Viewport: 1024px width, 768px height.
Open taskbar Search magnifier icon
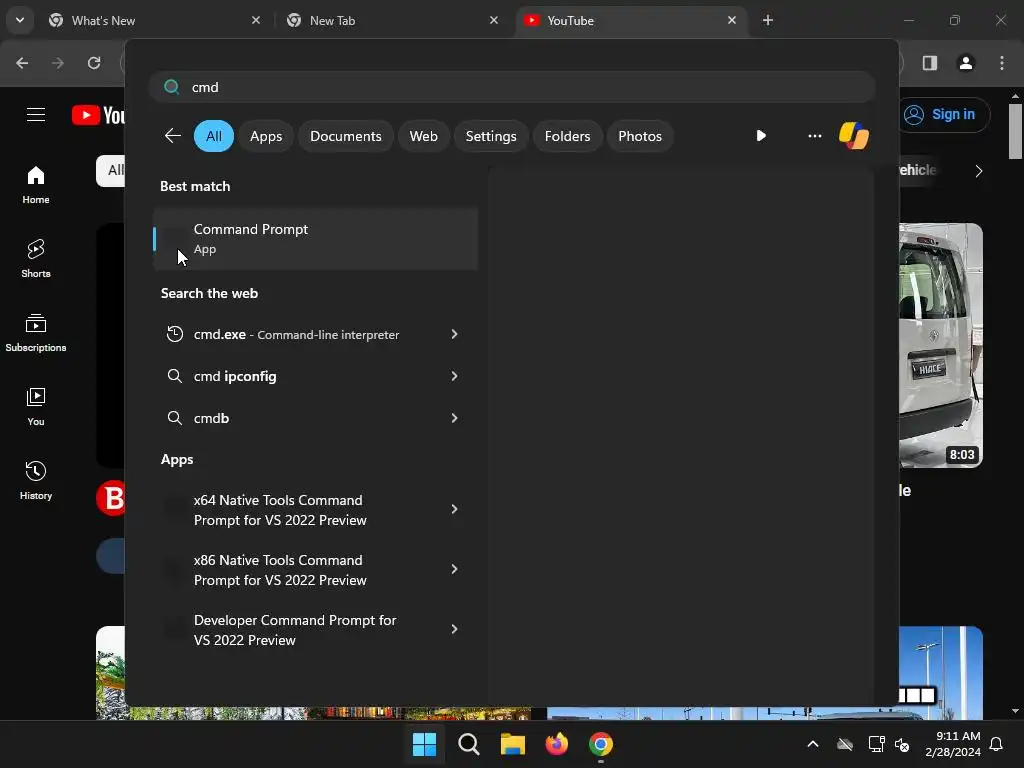[x=468, y=744]
